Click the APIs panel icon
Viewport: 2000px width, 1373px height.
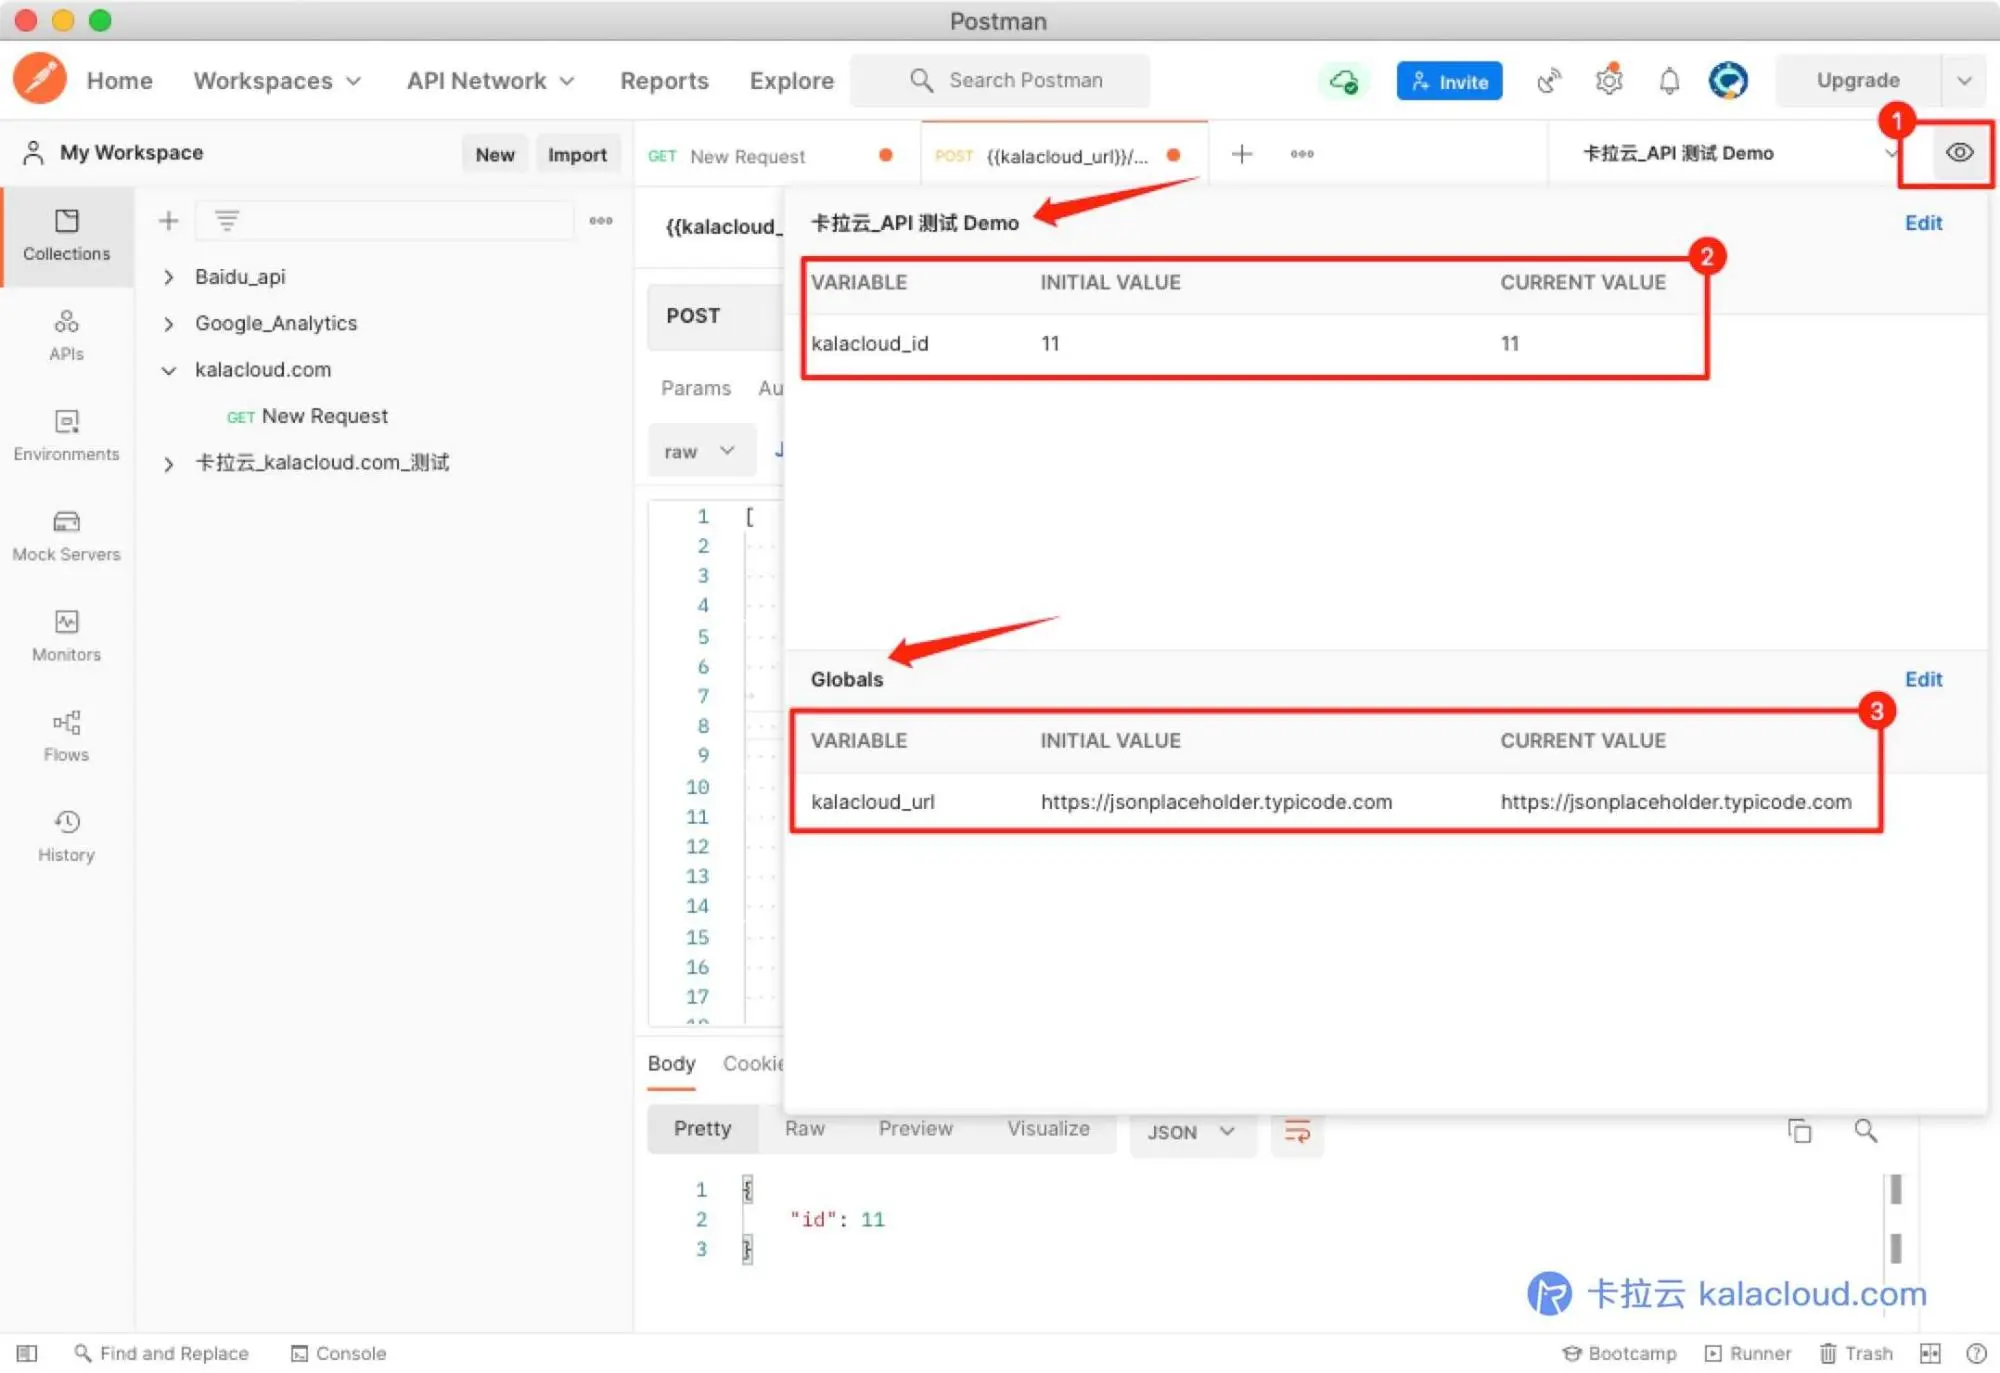64,330
